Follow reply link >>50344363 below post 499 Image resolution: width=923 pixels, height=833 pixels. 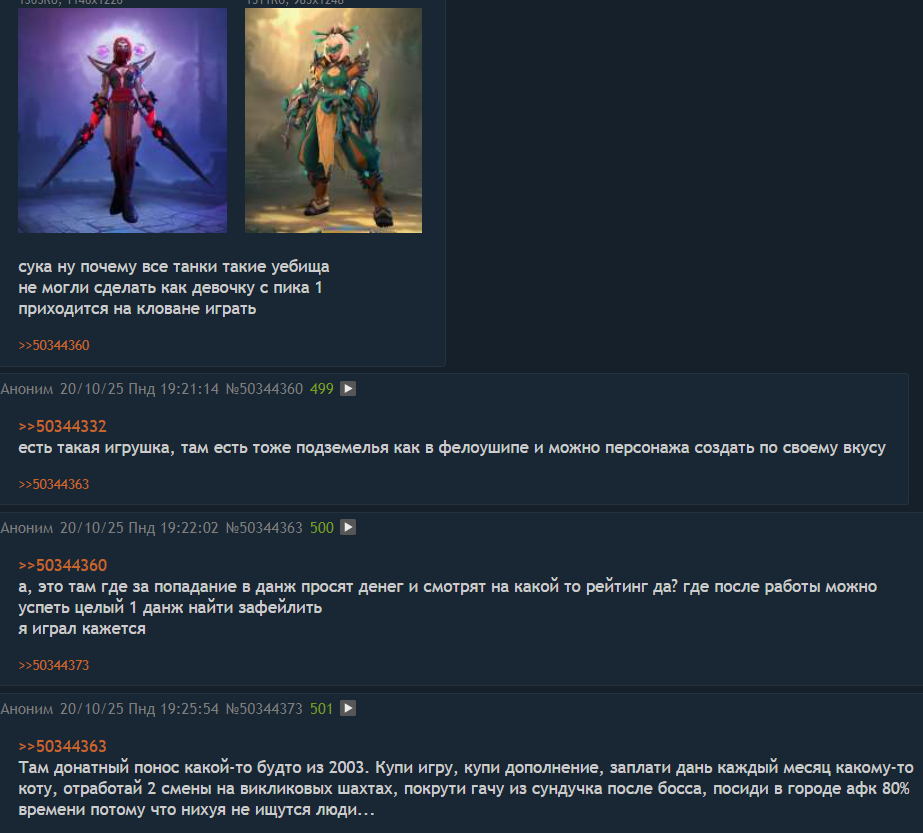tap(54, 484)
